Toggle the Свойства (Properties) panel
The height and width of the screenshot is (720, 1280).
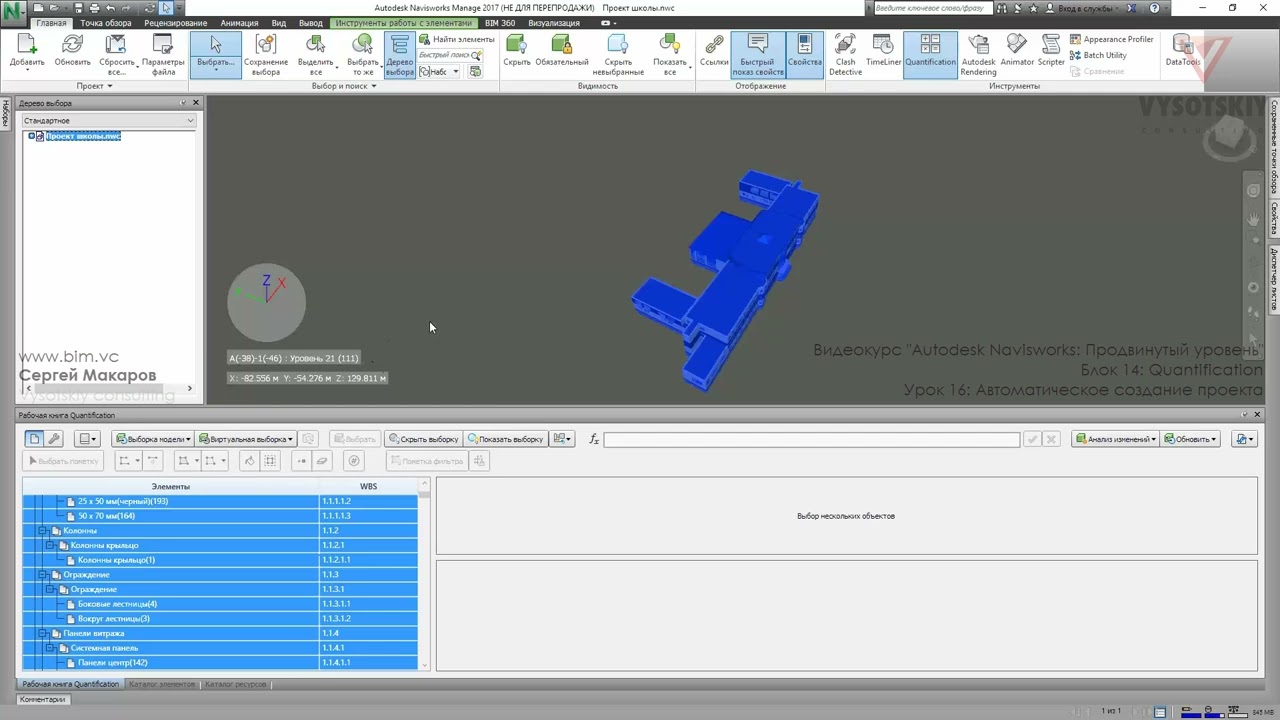point(804,54)
